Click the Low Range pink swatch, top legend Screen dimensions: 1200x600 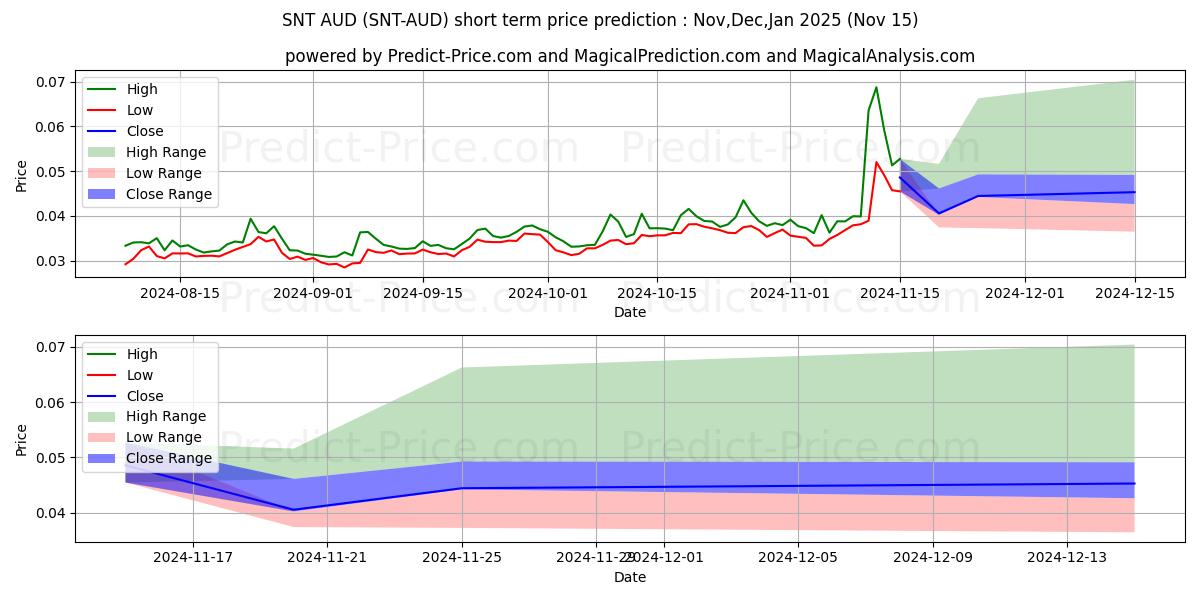click(104, 174)
